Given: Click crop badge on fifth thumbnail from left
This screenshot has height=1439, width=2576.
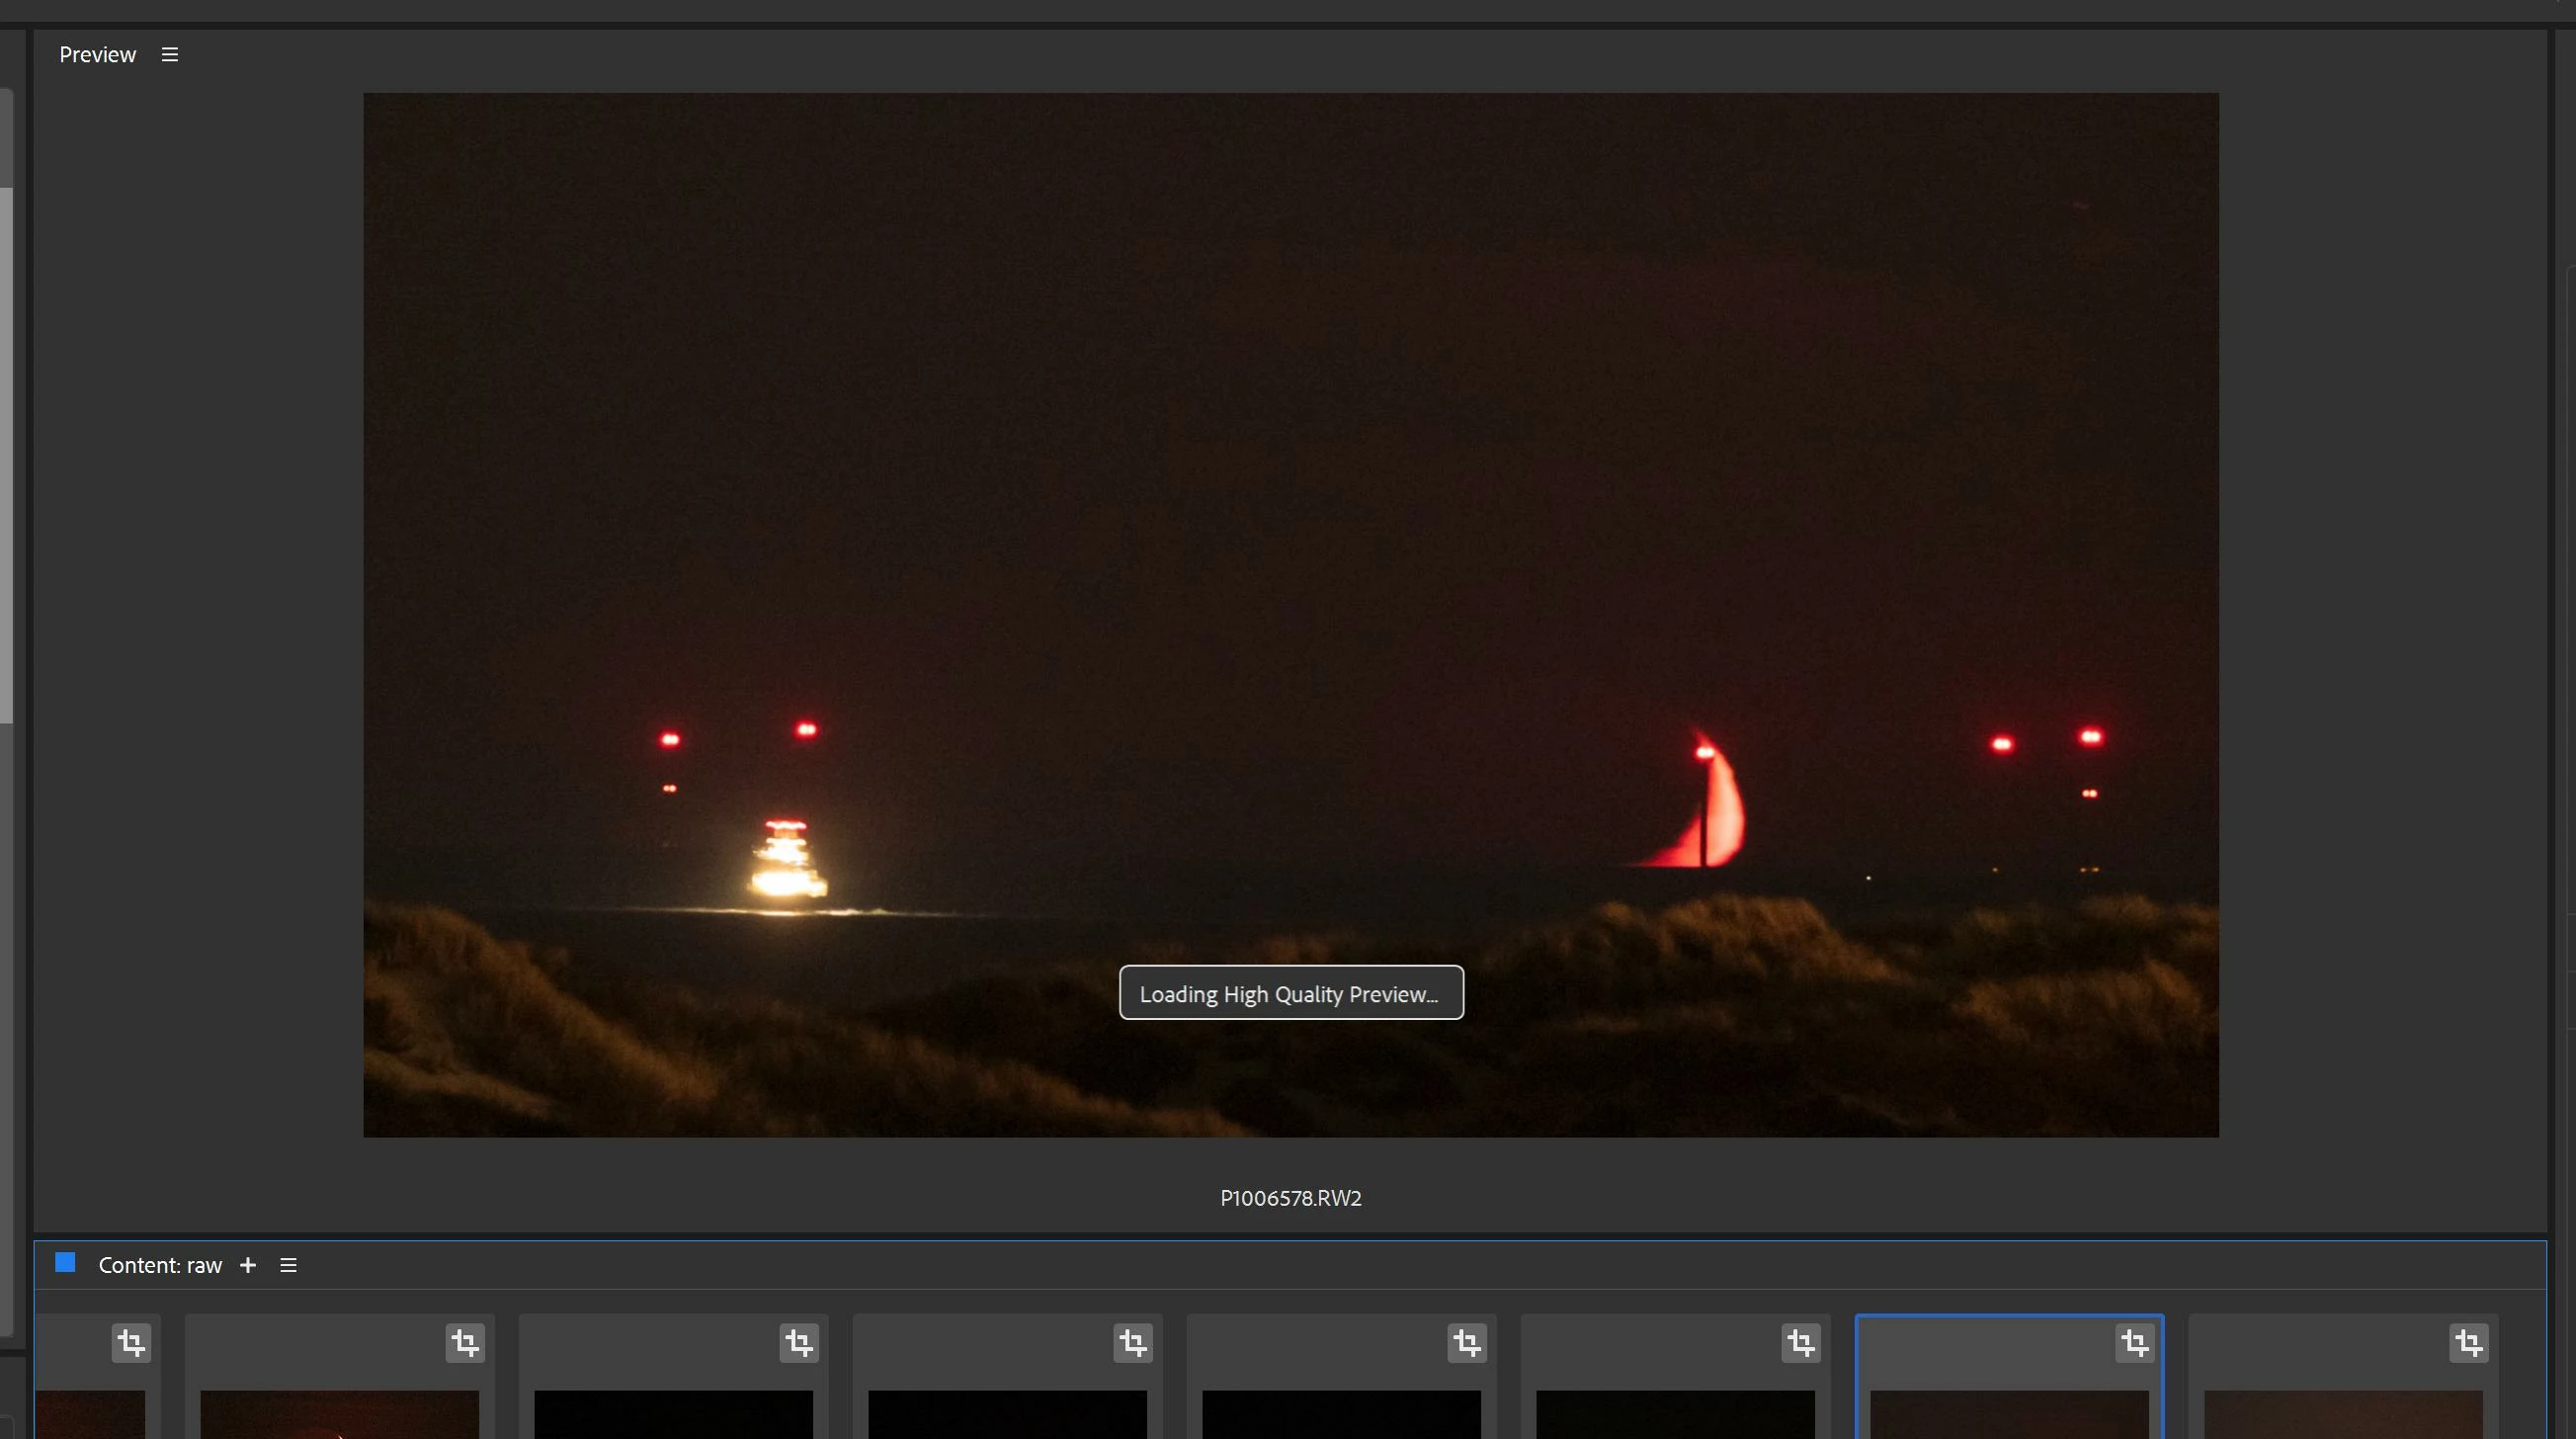Looking at the screenshot, I should pyautogui.click(x=1467, y=1343).
